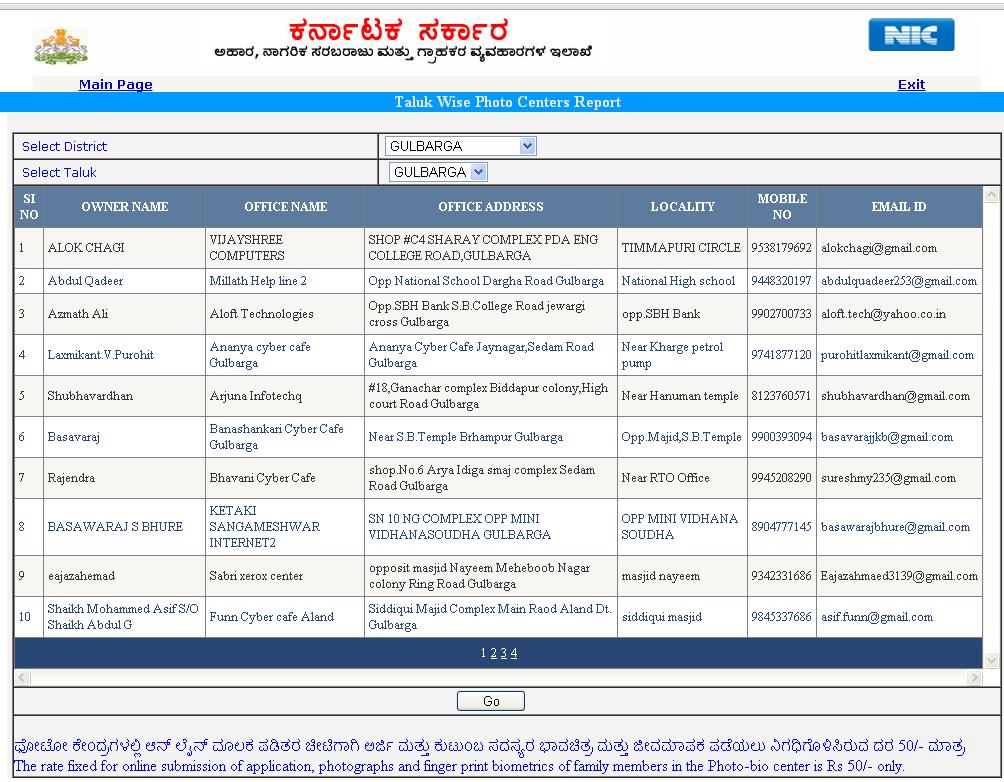Image resolution: width=1004 pixels, height=782 pixels.
Task: Open the Select Taluk dropdown showing GULBARGA
Action: 438,172
